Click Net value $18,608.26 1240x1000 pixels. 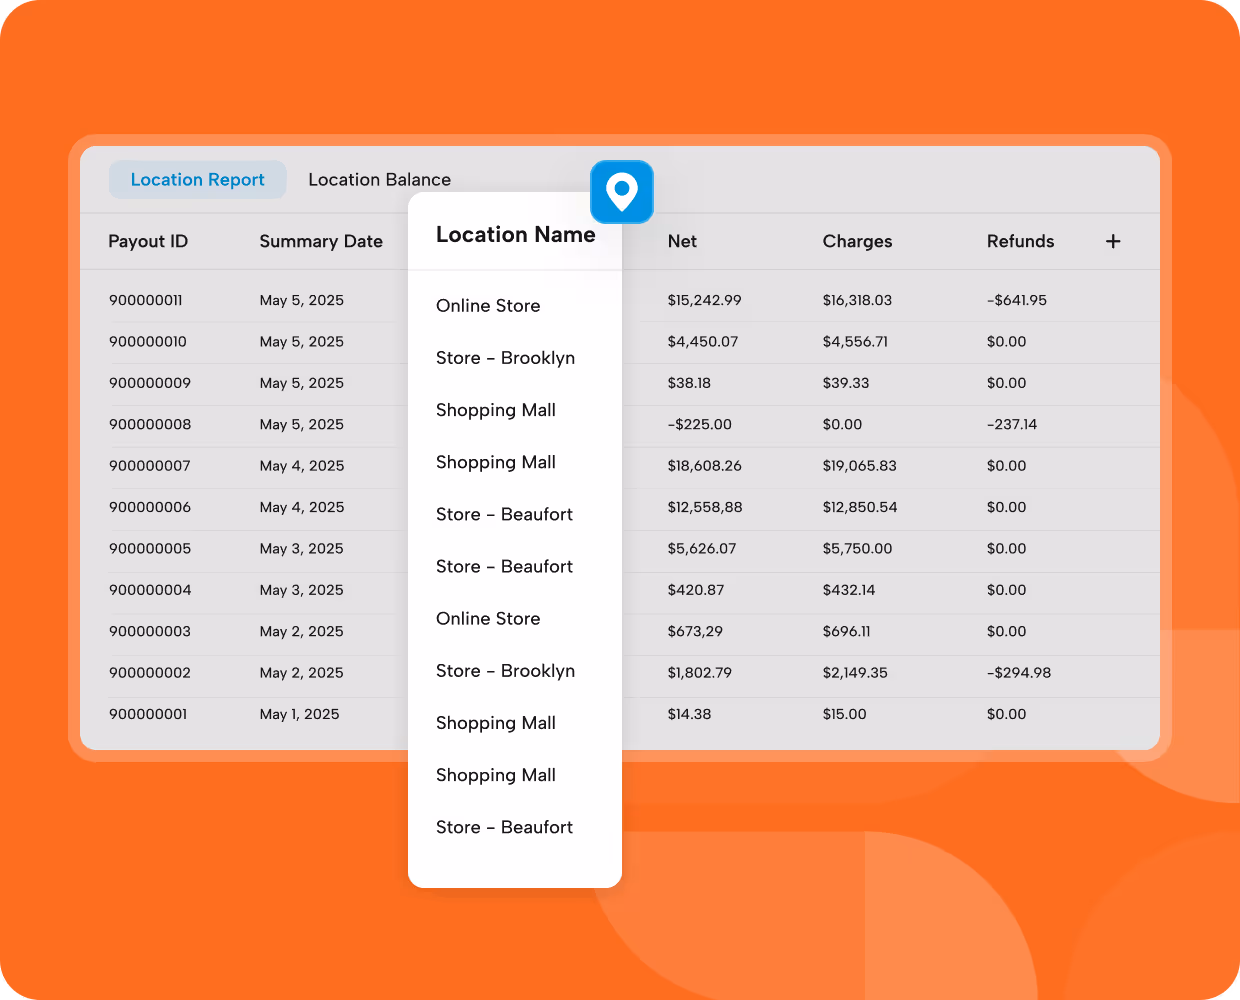click(704, 466)
